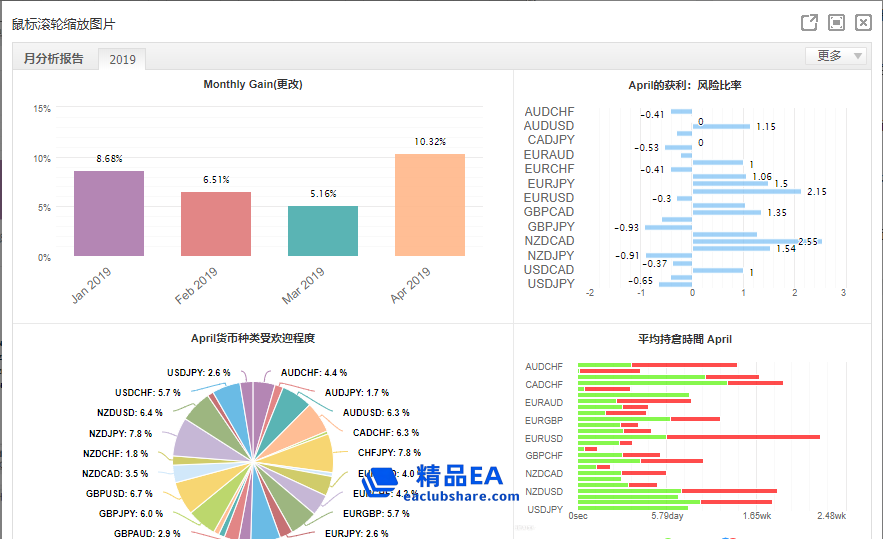Viewport: 883px width, 539px height.
Task: Click the 2.55 risk ratio bar value
Action: pos(808,242)
